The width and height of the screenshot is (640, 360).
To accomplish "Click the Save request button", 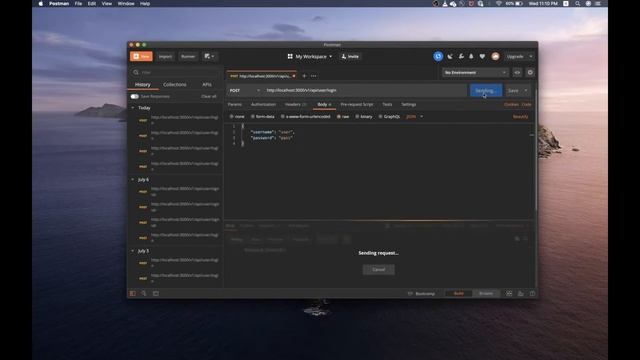I will click(x=513, y=91).
